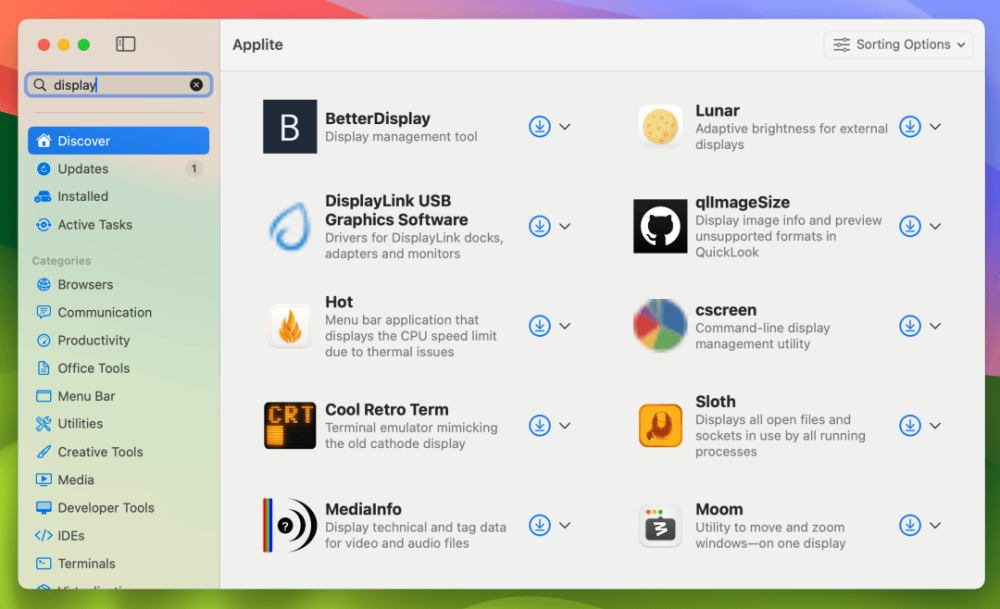The image size is (1000, 609).
Task: Click the Categories section header
Action: click(x=61, y=261)
